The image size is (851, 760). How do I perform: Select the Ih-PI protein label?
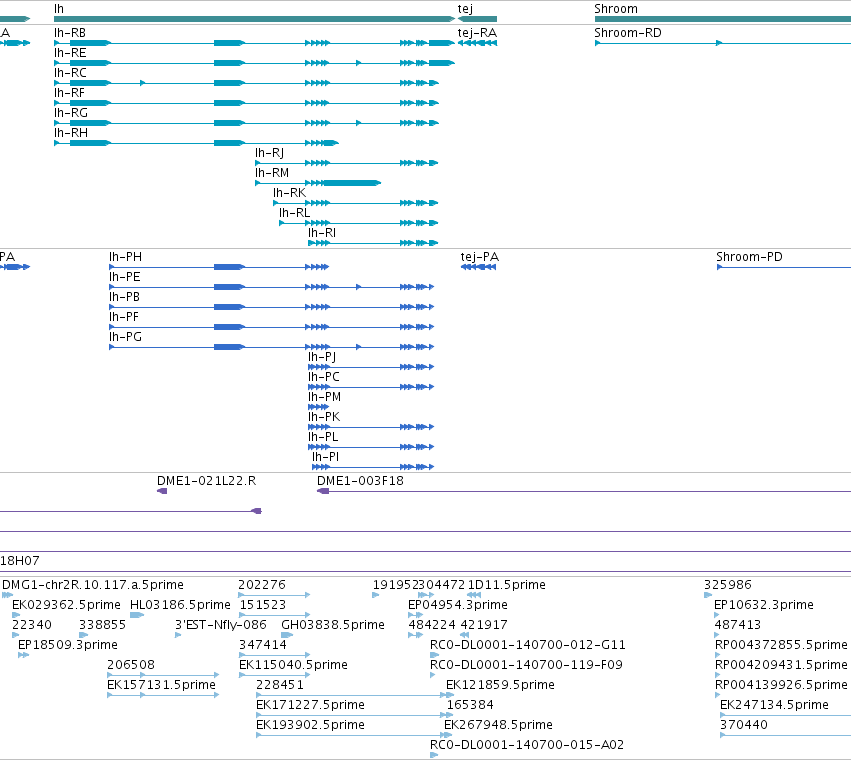click(325, 457)
